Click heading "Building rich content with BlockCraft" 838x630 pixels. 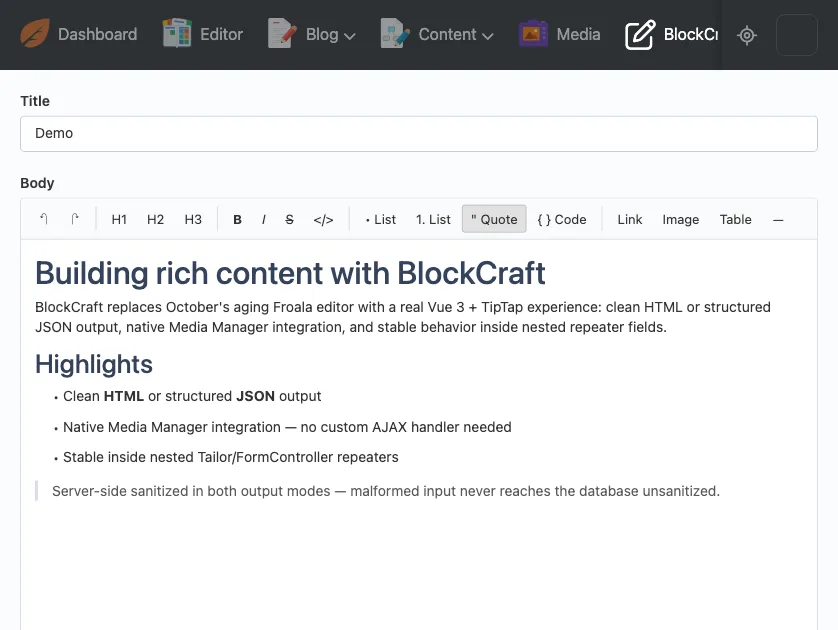[290, 273]
